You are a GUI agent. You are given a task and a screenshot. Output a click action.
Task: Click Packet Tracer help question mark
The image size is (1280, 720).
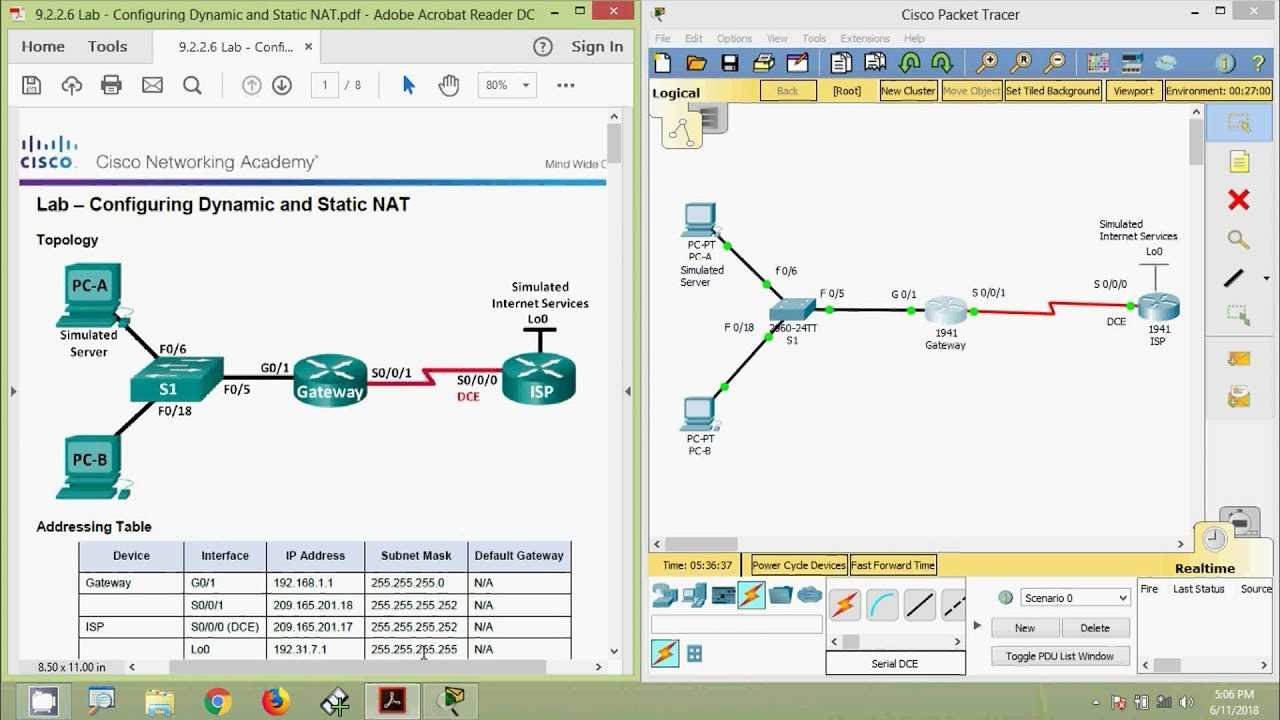[x=1259, y=63]
